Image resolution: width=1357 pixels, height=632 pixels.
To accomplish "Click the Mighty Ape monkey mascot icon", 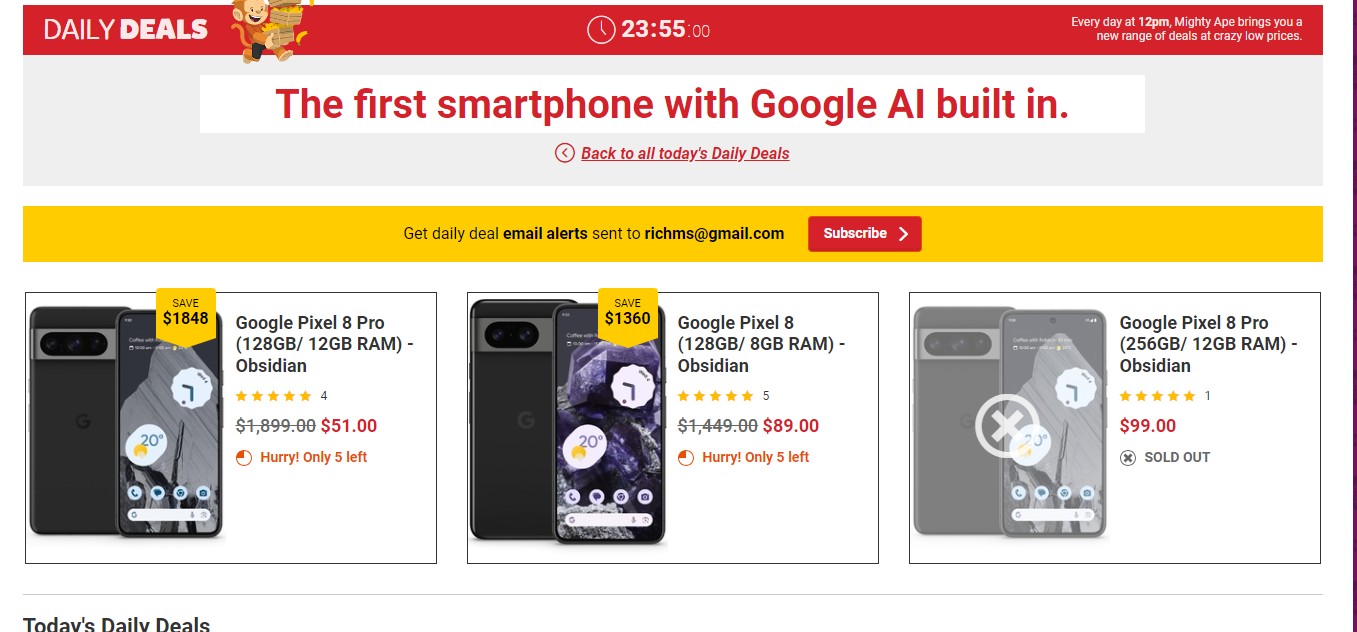I will point(267,30).
